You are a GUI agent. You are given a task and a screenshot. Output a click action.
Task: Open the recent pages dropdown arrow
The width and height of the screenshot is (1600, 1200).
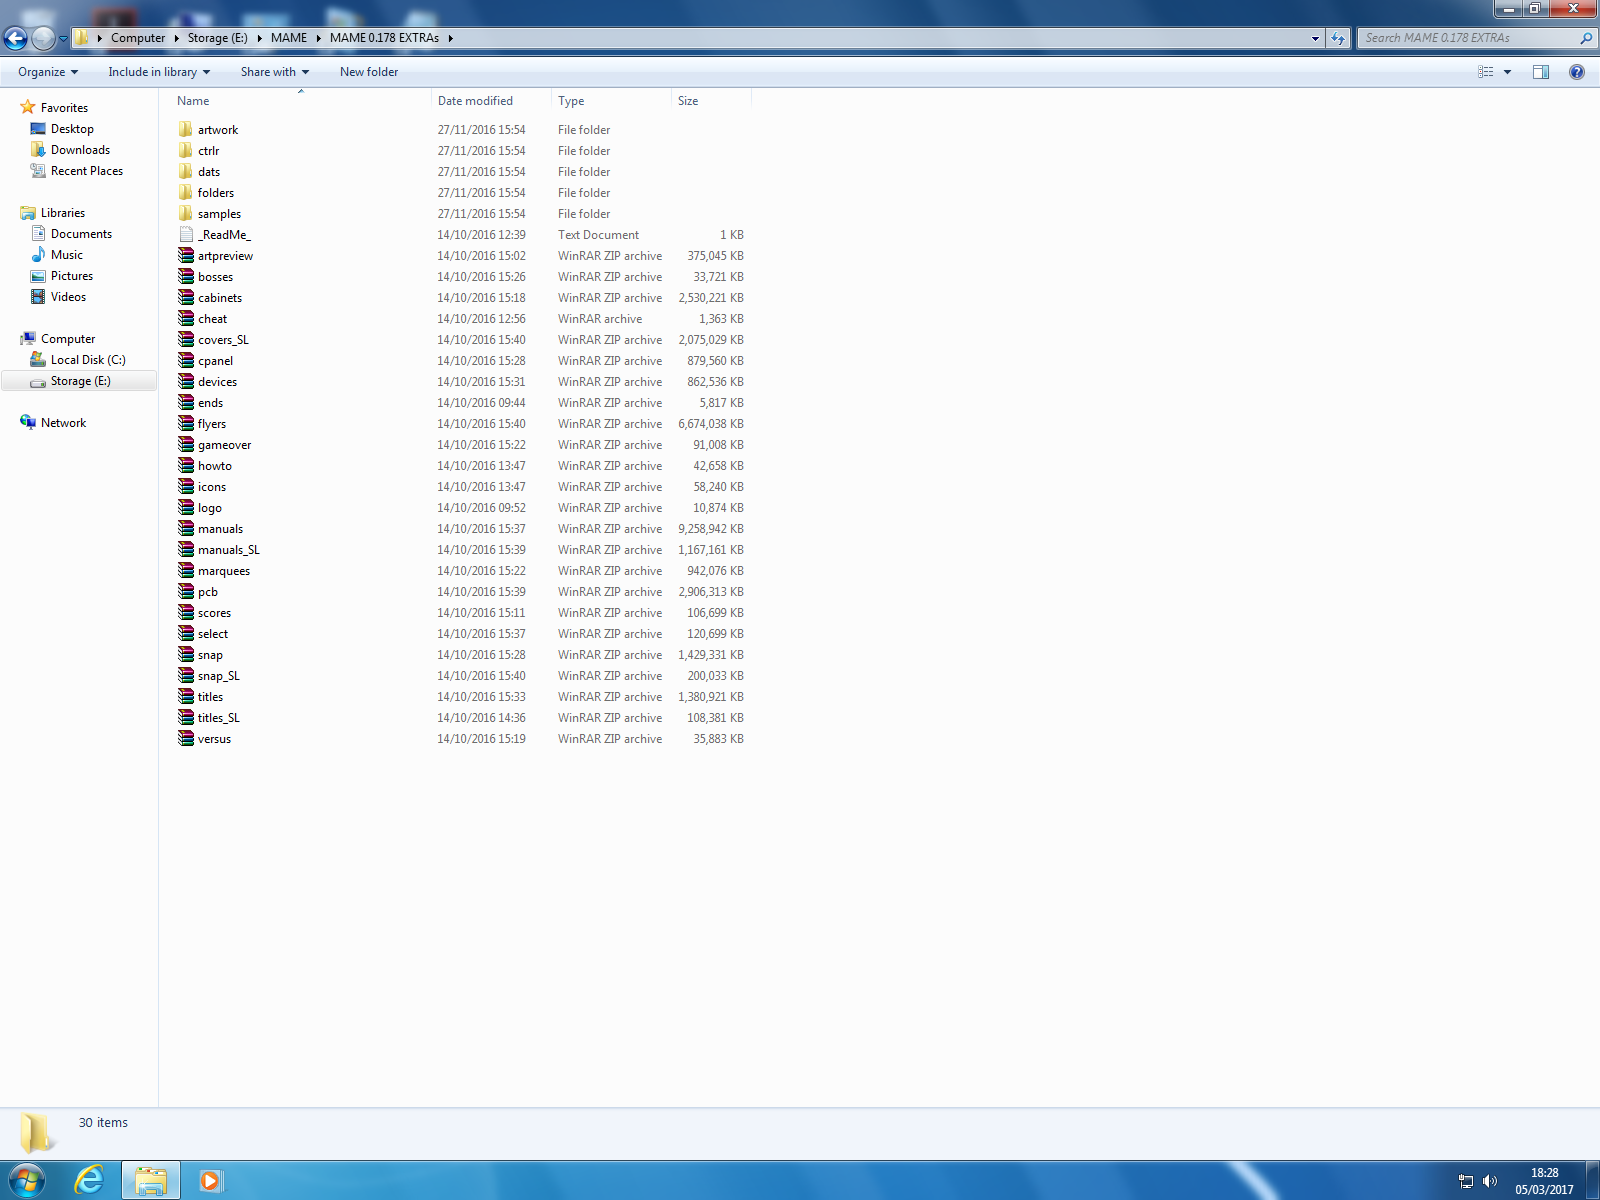click(x=63, y=39)
